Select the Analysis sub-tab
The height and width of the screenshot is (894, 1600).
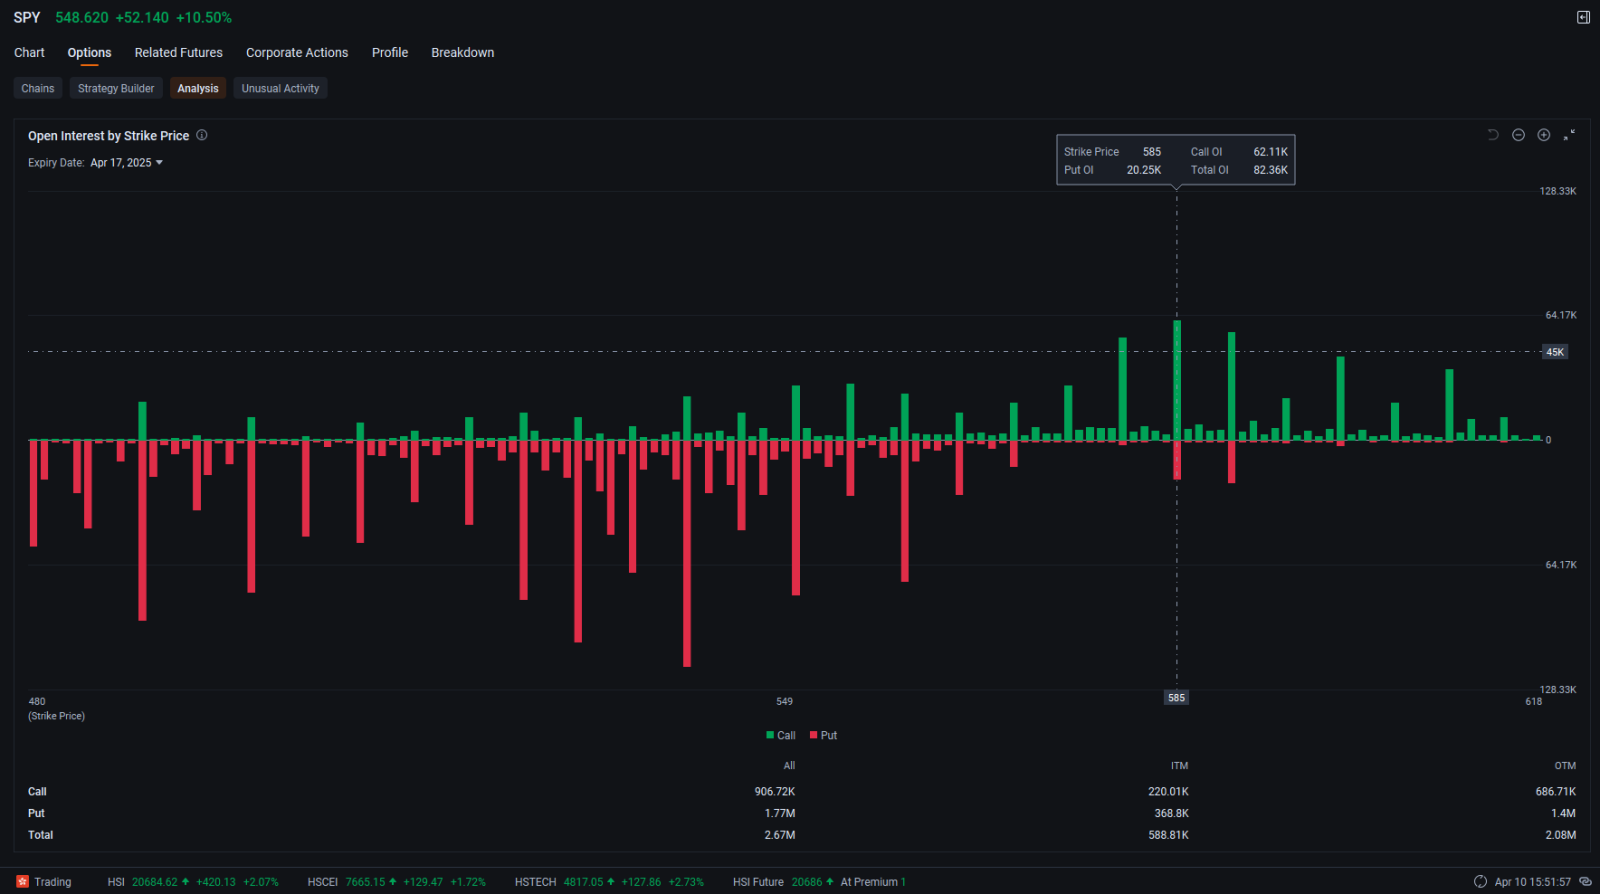[198, 88]
